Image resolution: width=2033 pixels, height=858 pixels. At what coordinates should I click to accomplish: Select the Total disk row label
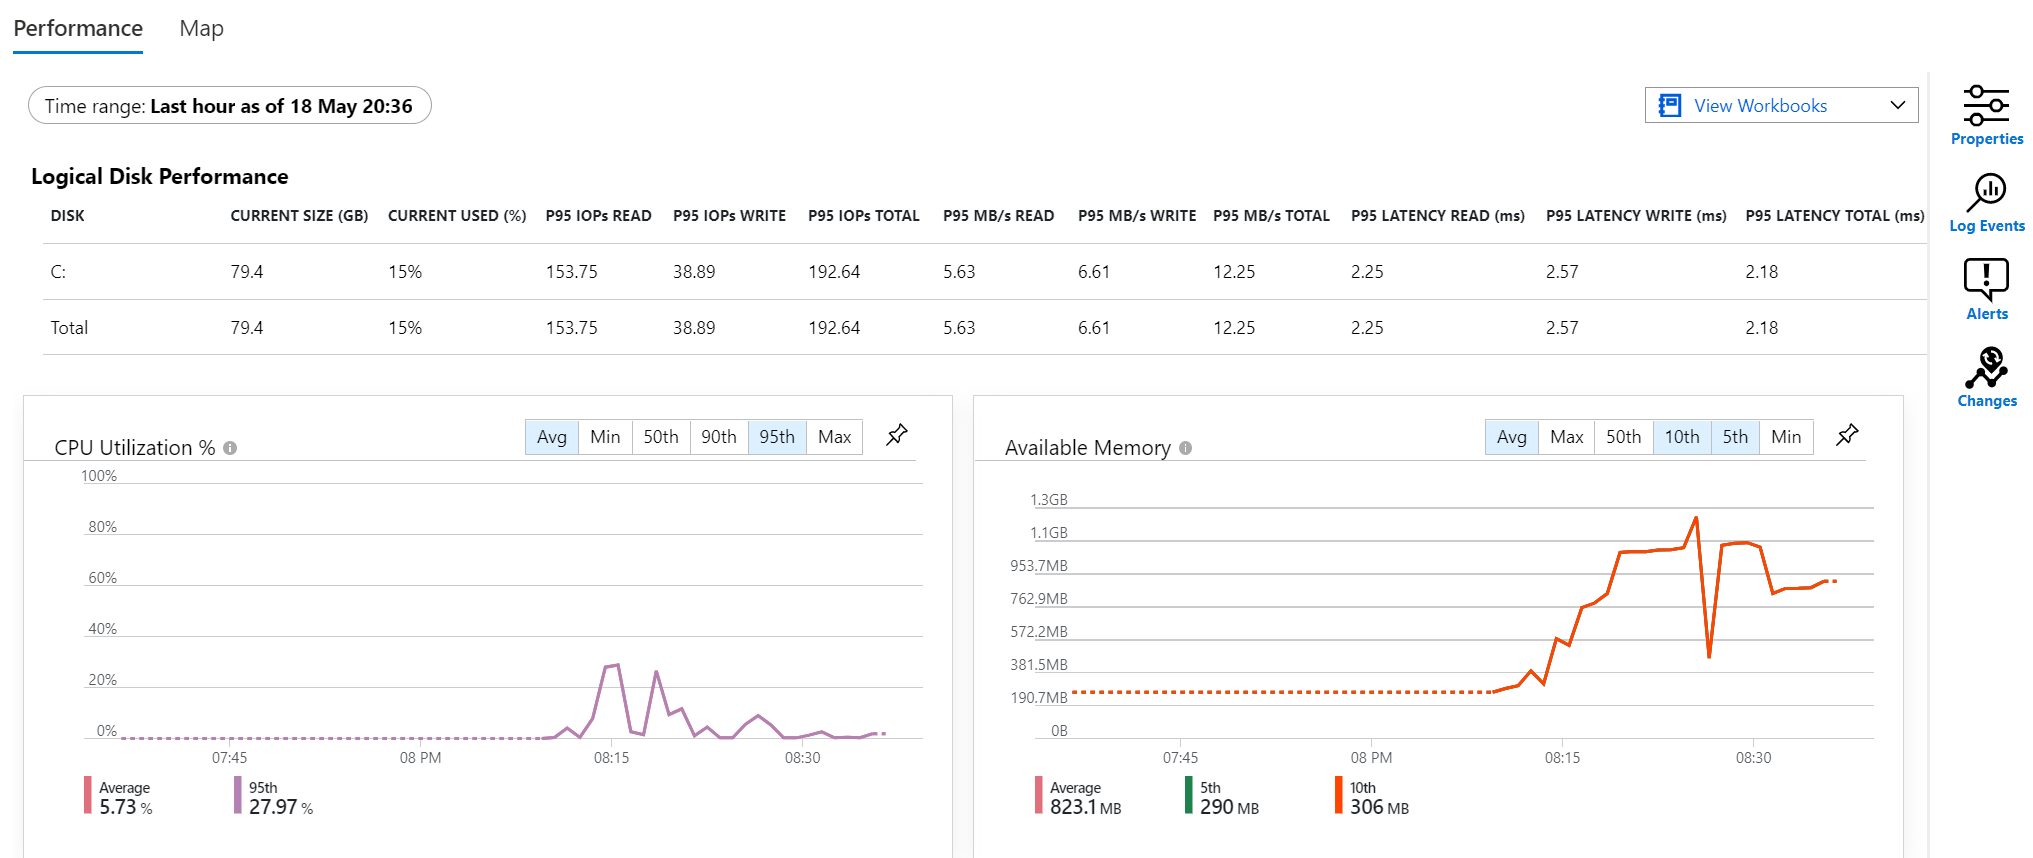(x=69, y=328)
